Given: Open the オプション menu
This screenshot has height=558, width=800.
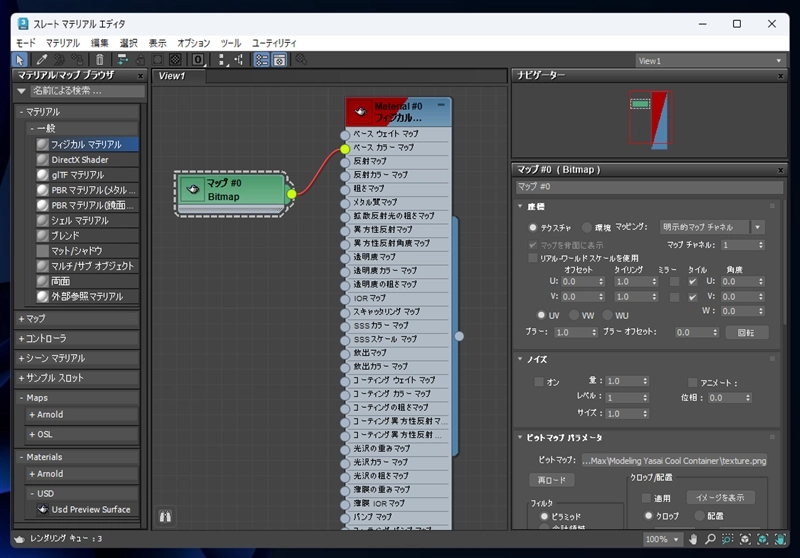Looking at the screenshot, I should coord(193,43).
